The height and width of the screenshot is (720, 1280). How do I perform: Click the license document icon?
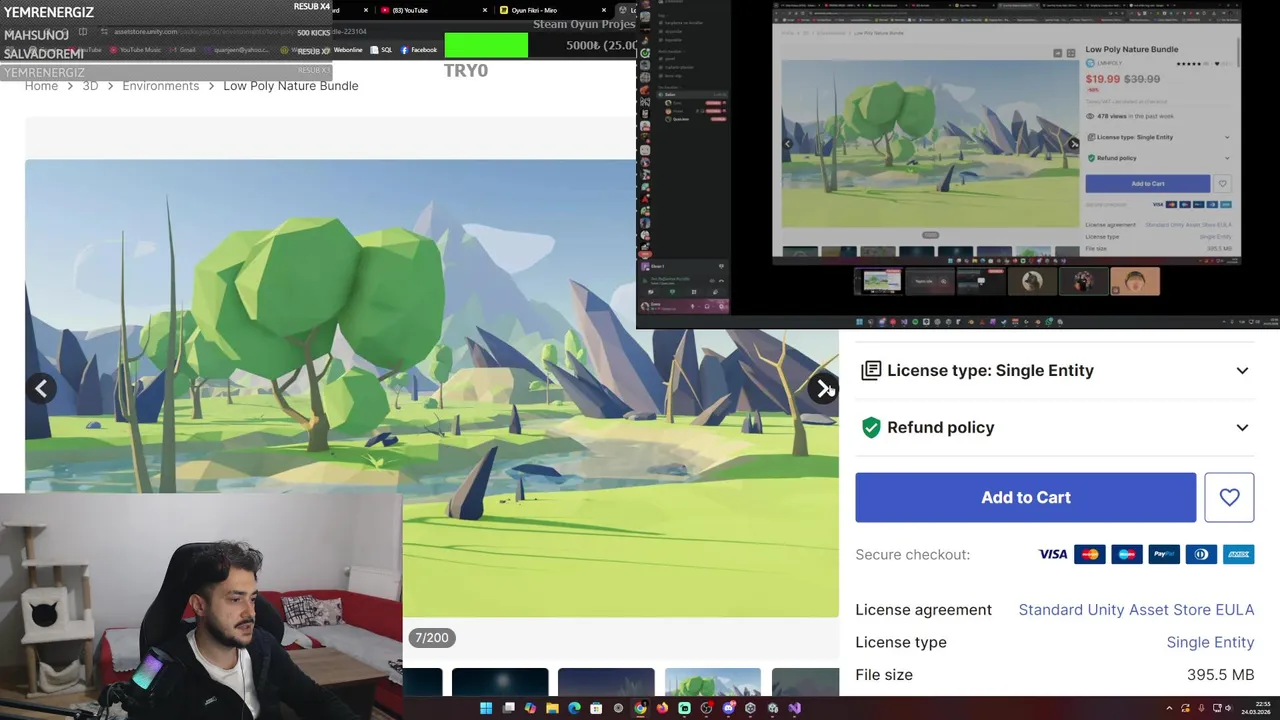pyautogui.click(x=871, y=370)
